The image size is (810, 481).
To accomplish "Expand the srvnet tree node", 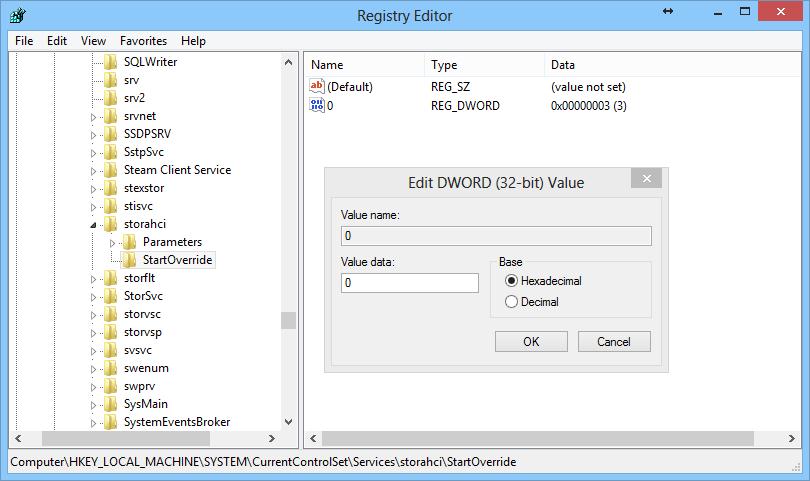I will pos(94,117).
